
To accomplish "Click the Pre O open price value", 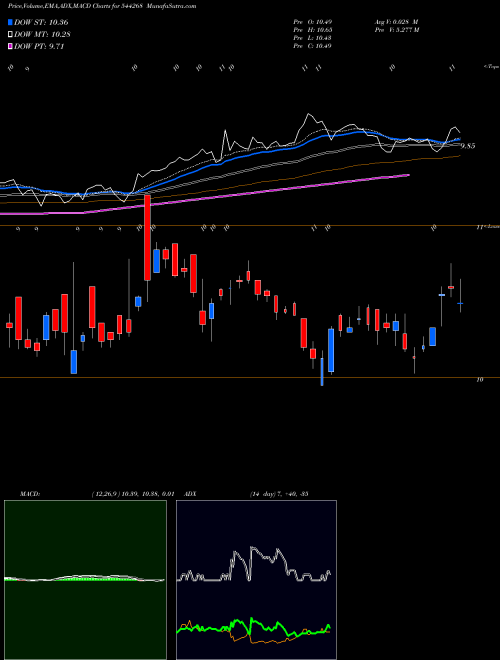I will coord(313,21).
